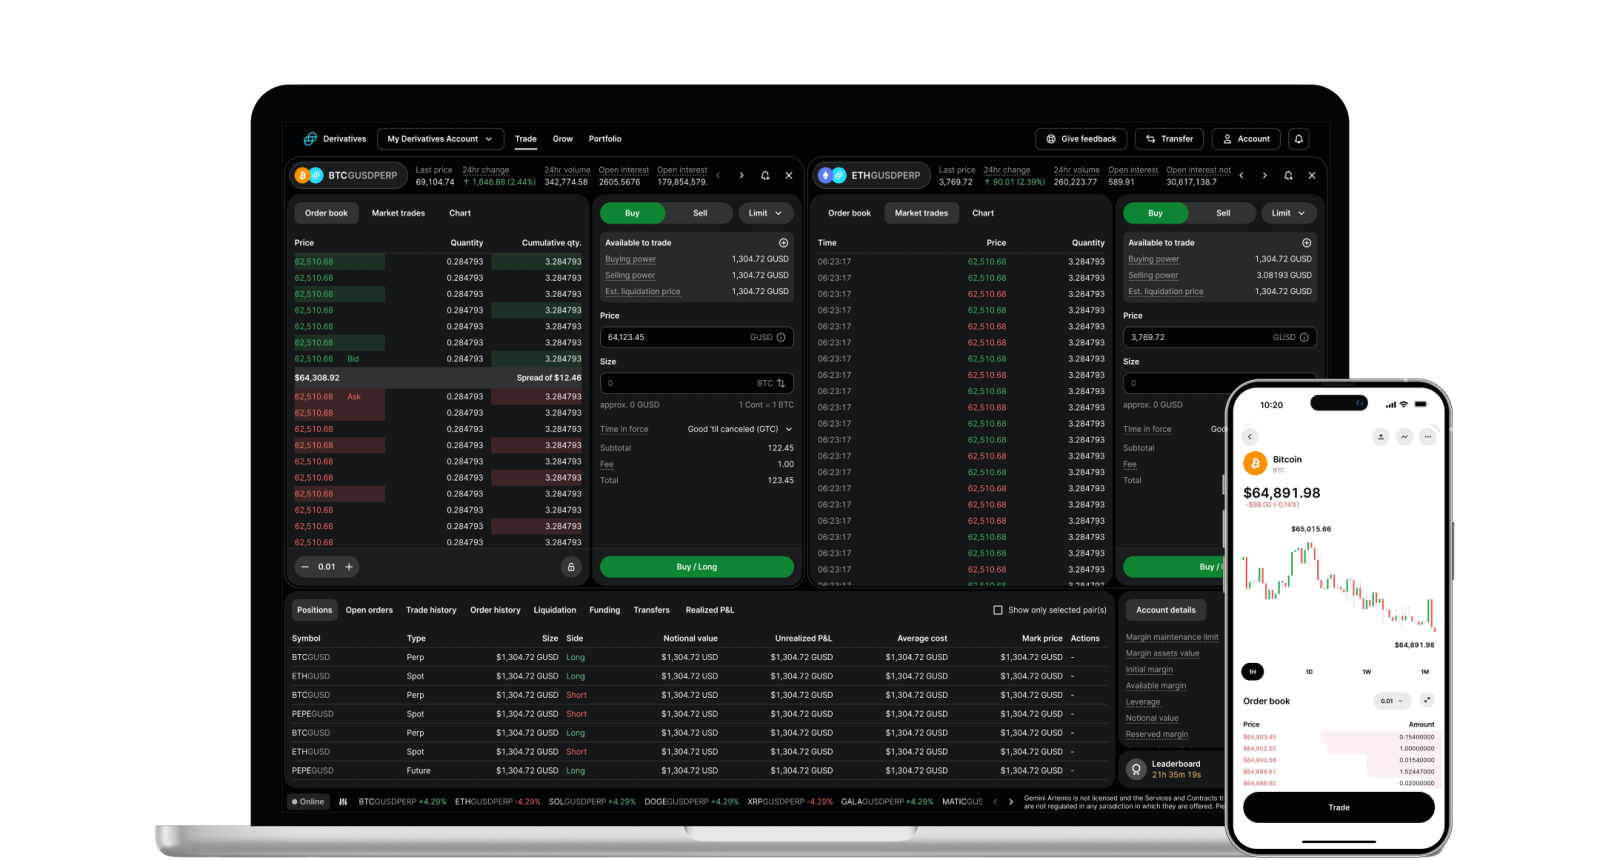
Task: Tap the back arrow on the phone app
Action: pos(1250,437)
